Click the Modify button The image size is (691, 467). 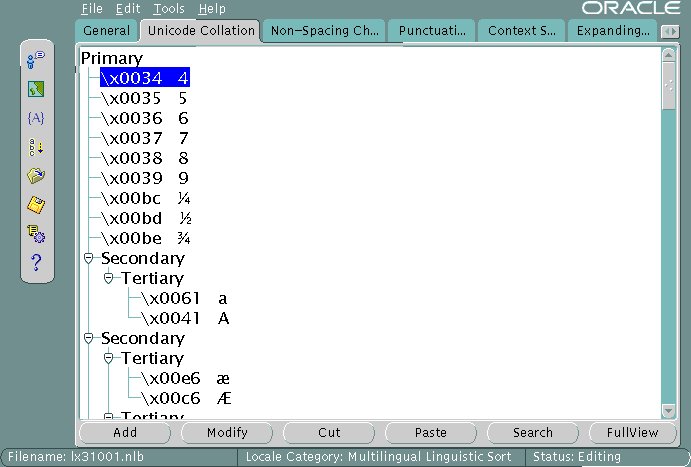coord(227,433)
